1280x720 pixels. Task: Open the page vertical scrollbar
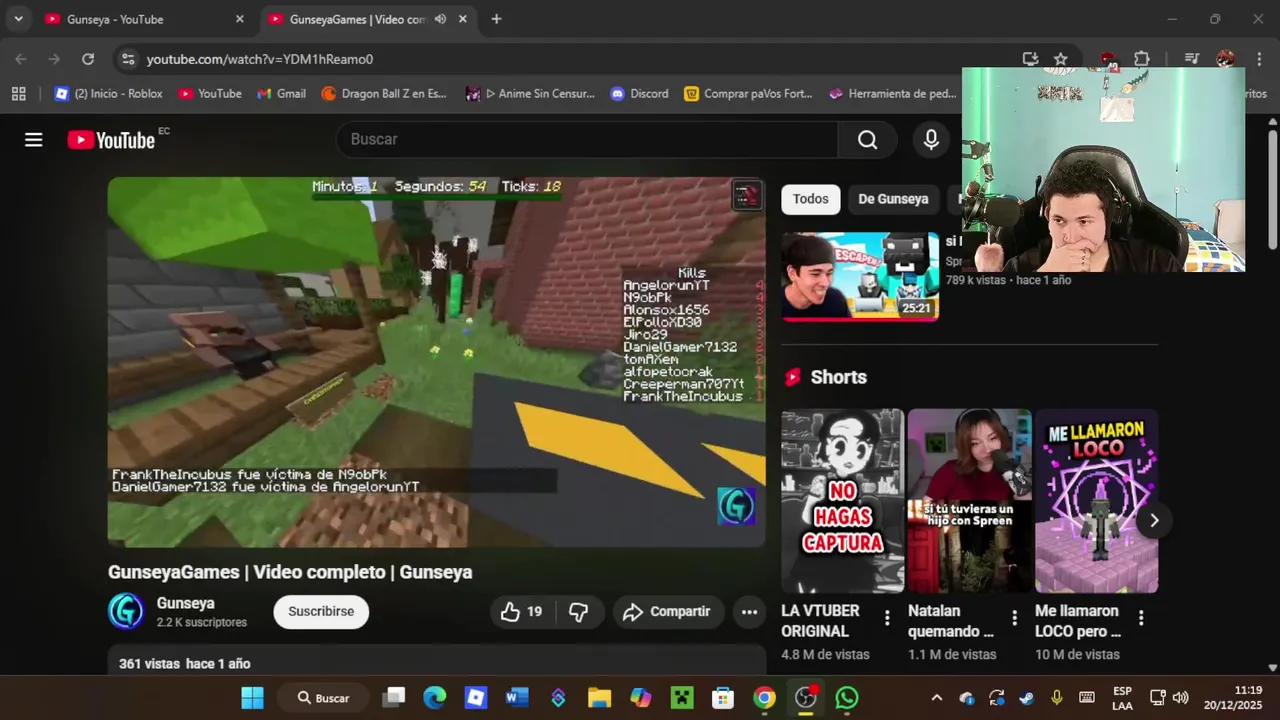click(x=1272, y=190)
